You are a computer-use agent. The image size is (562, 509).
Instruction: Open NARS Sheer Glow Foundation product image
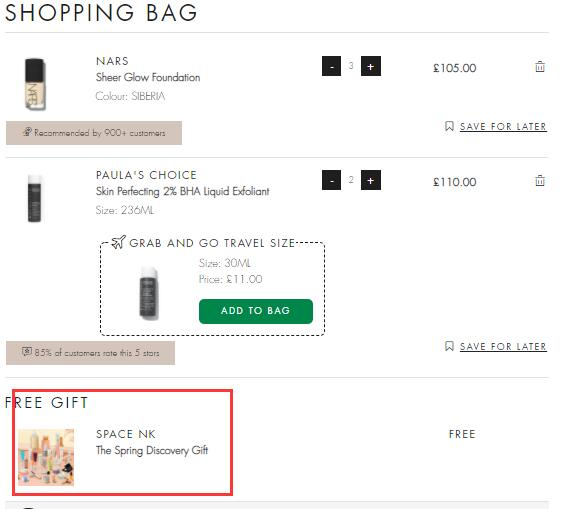click(x=35, y=84)
